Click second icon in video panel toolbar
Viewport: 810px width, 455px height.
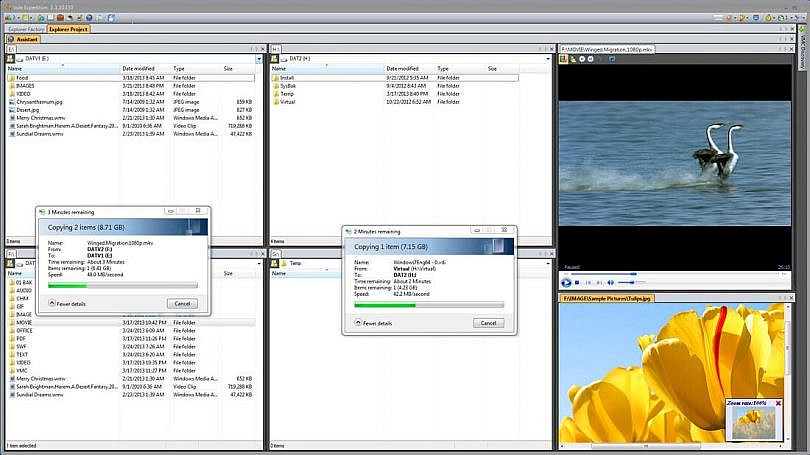coord(573,59)
